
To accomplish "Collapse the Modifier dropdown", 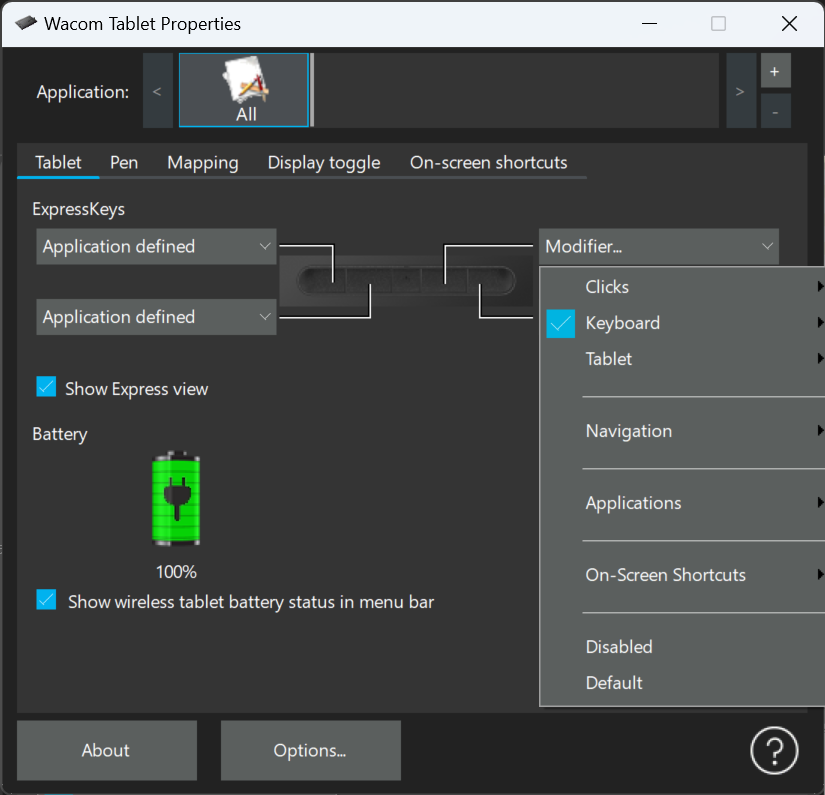I will (659, 246).
